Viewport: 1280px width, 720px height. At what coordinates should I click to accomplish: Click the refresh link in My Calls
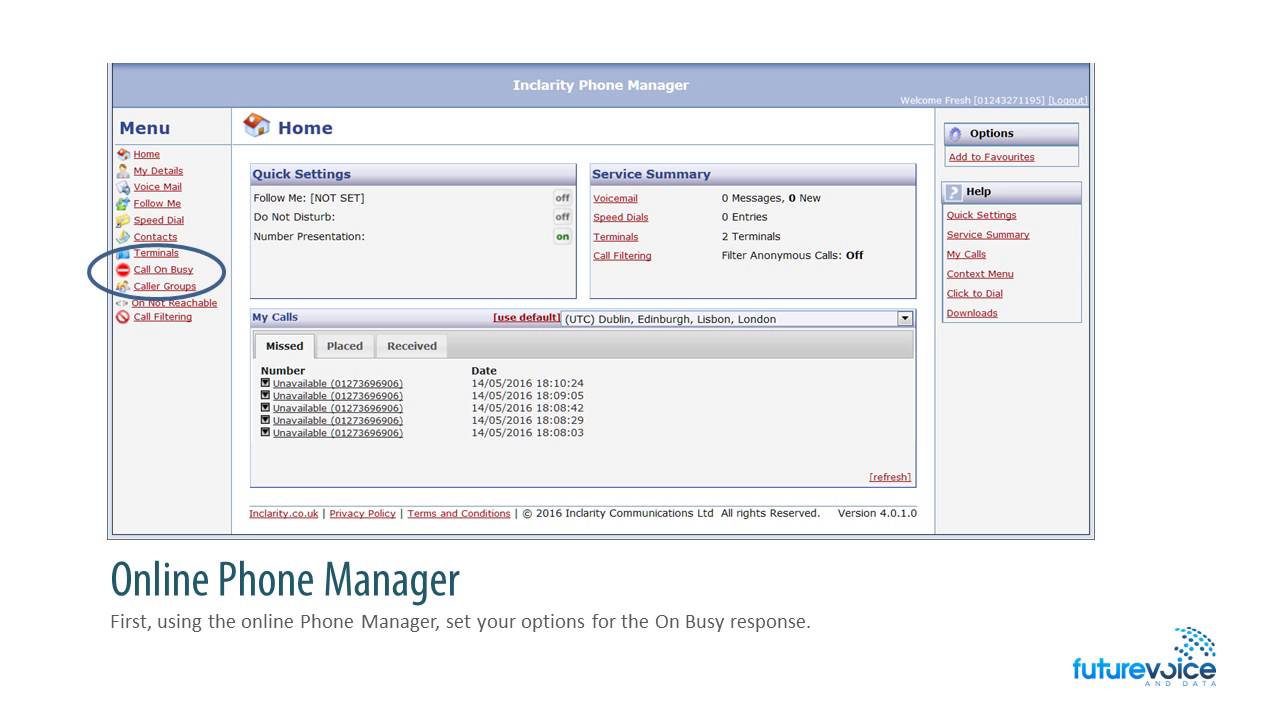(890, 477)
